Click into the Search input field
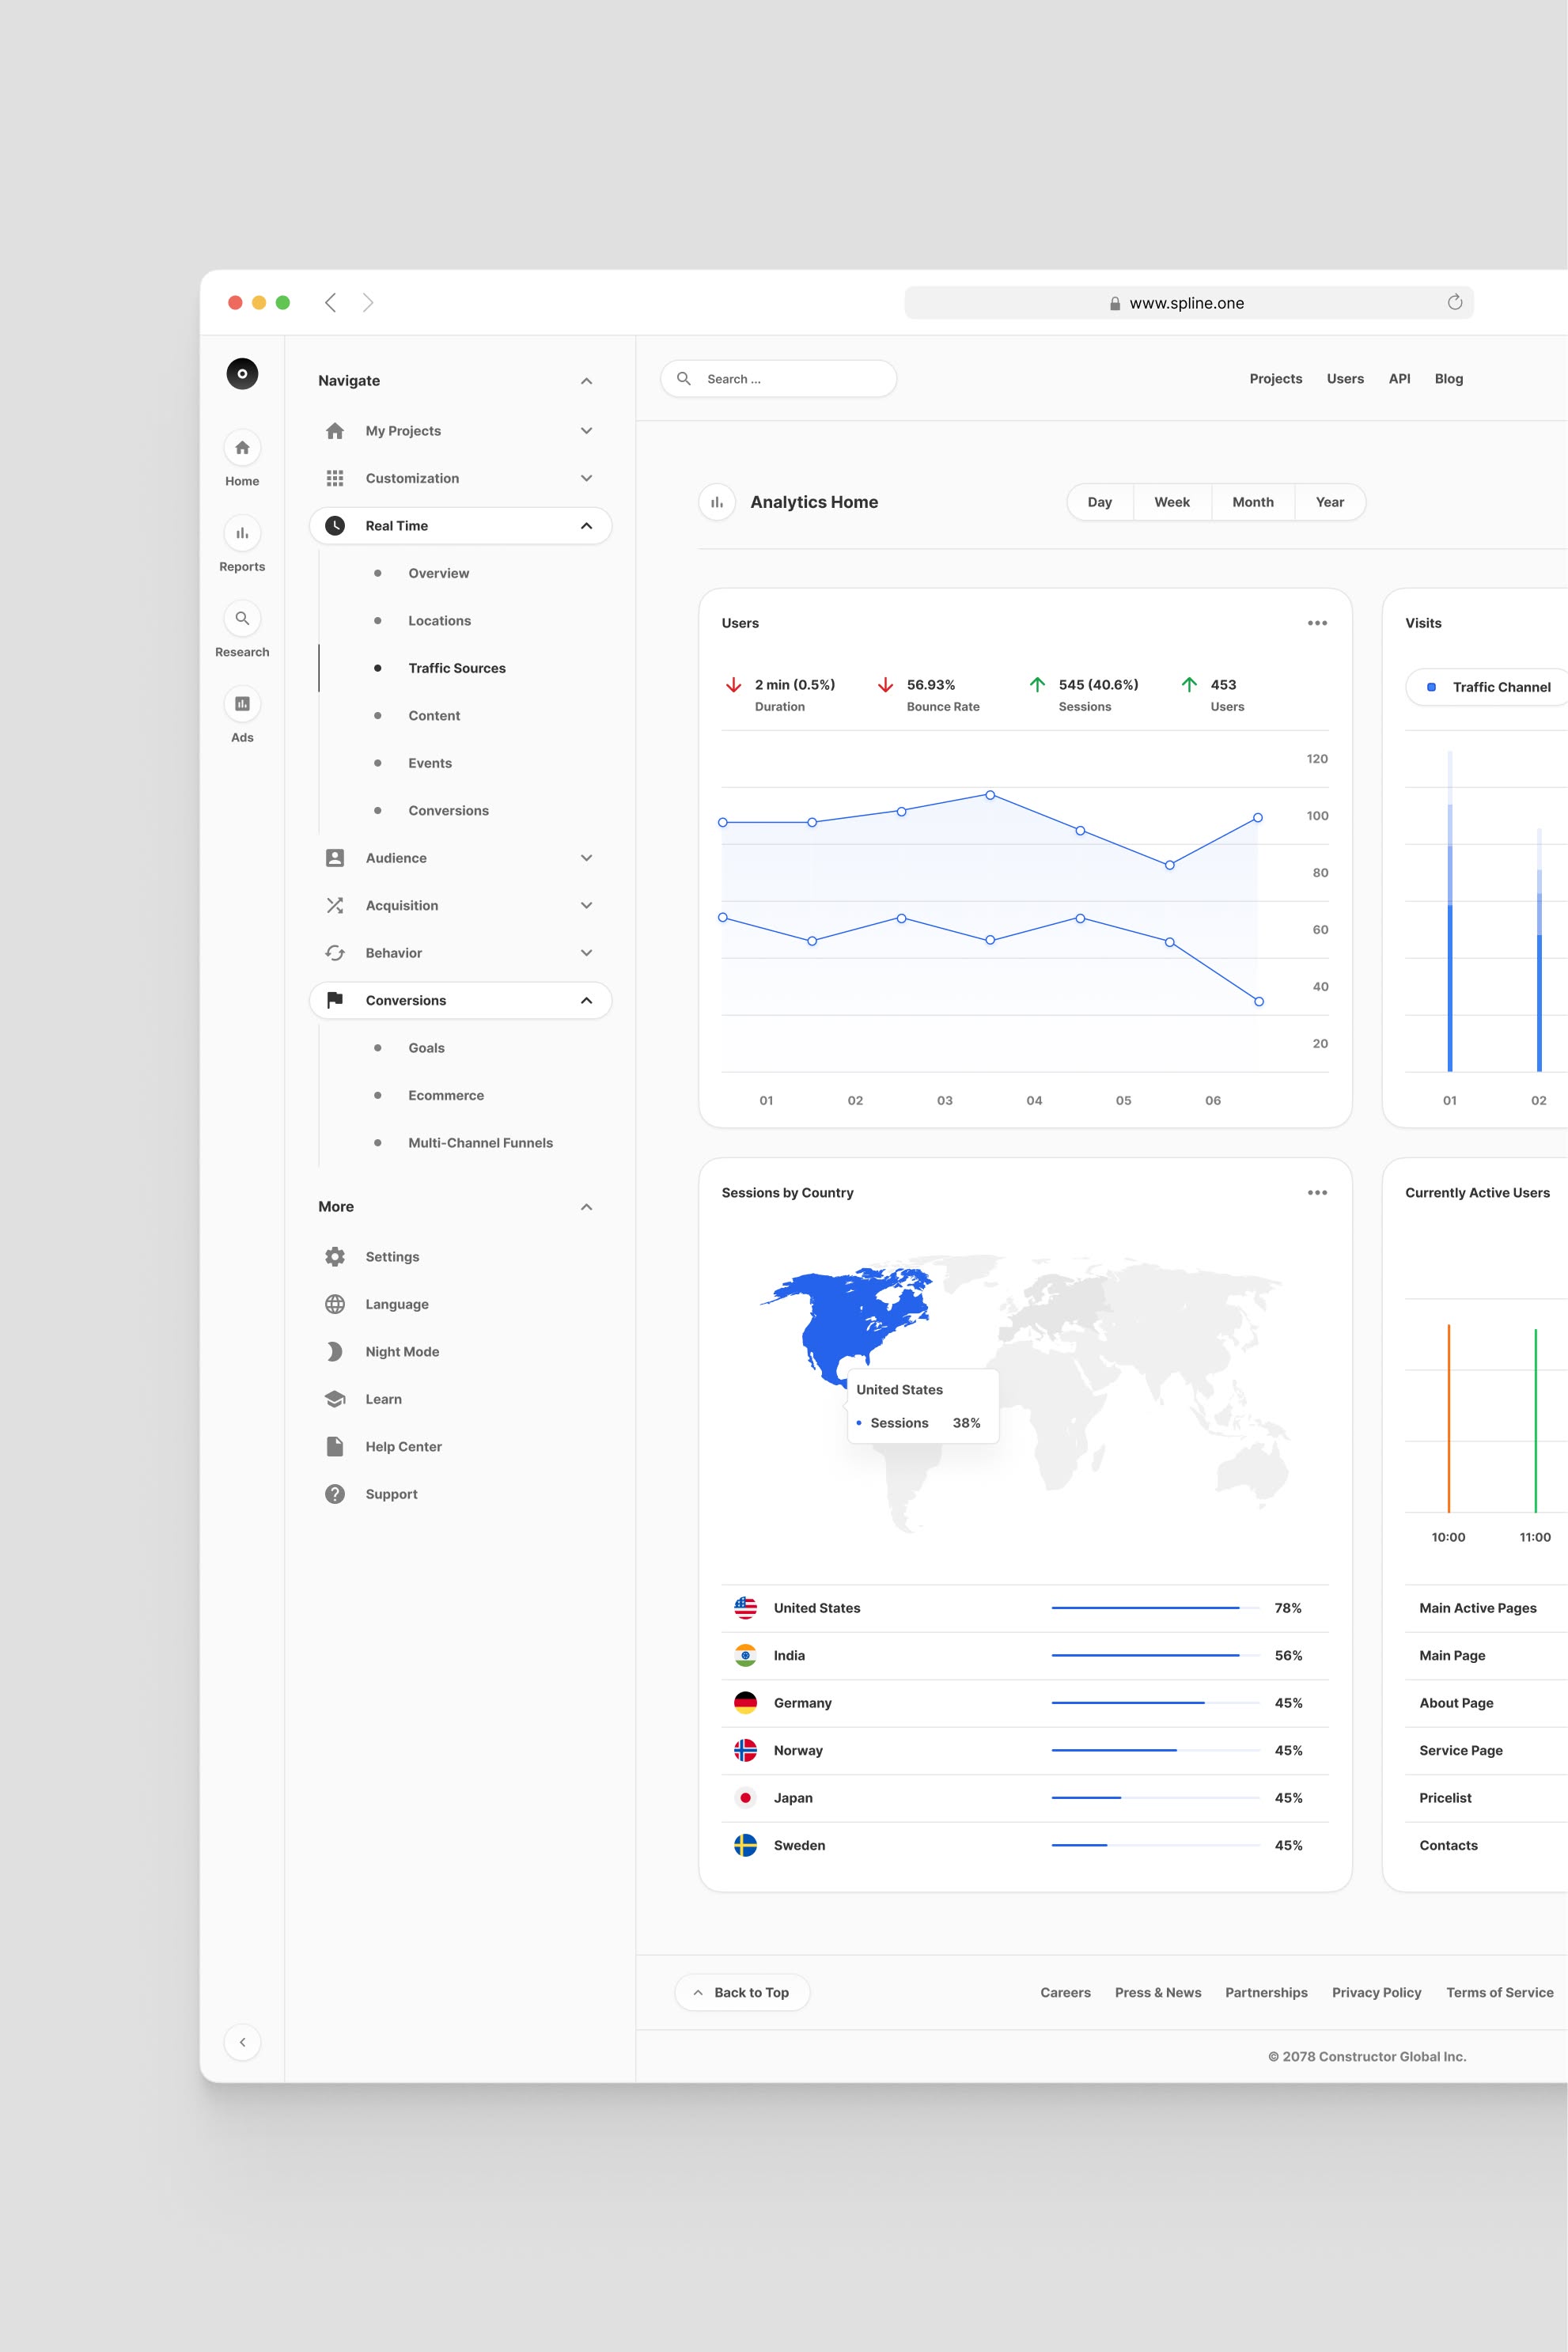1568x2352 pixels. (x=790, y=379)
